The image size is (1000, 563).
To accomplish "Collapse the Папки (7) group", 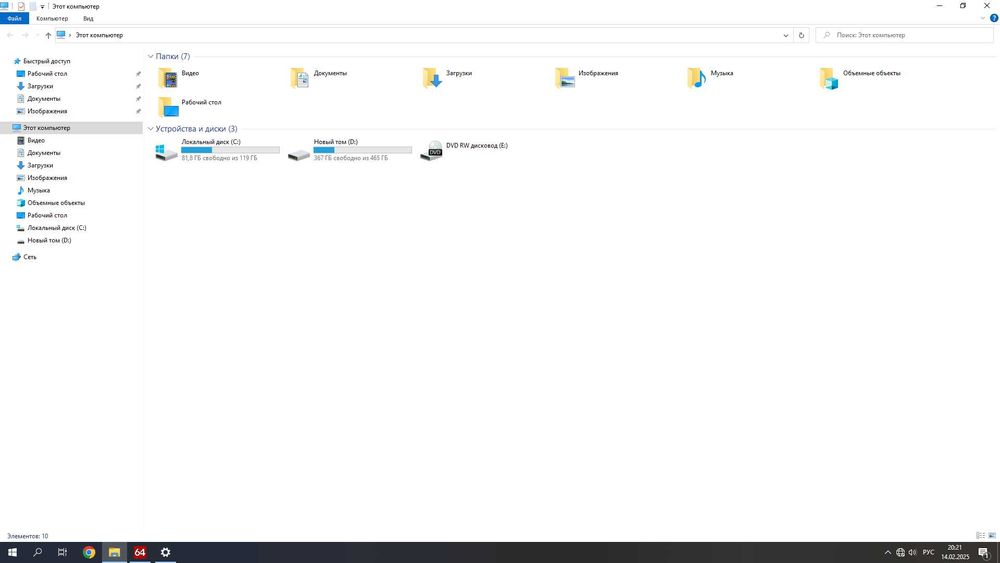I will point(151,56).
